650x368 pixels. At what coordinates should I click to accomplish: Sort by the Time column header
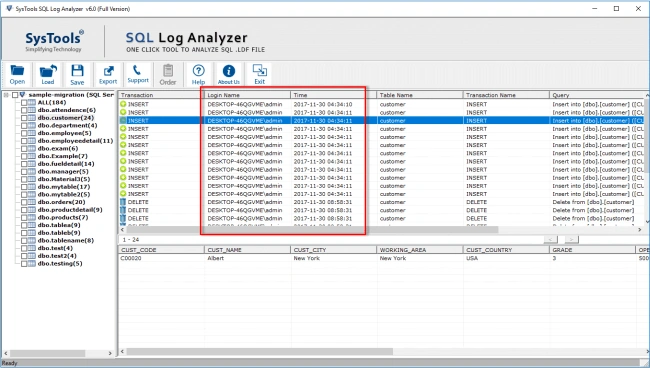[333, 95]
